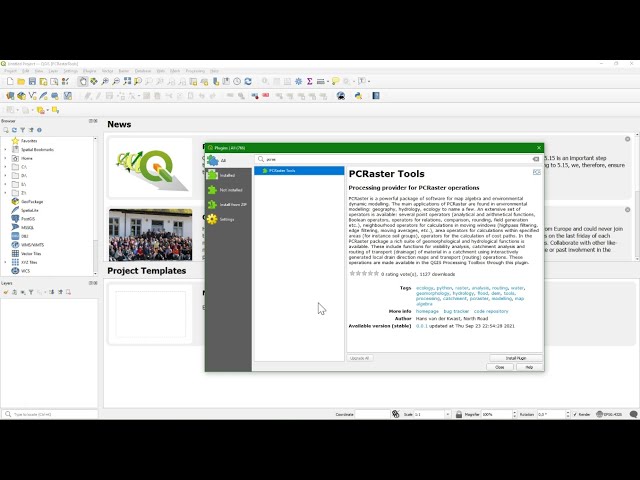The height and width of the screenshot is (480, 640).
Task: Toggle the lock scale padlock icon
Action: [x=459, y=414]
